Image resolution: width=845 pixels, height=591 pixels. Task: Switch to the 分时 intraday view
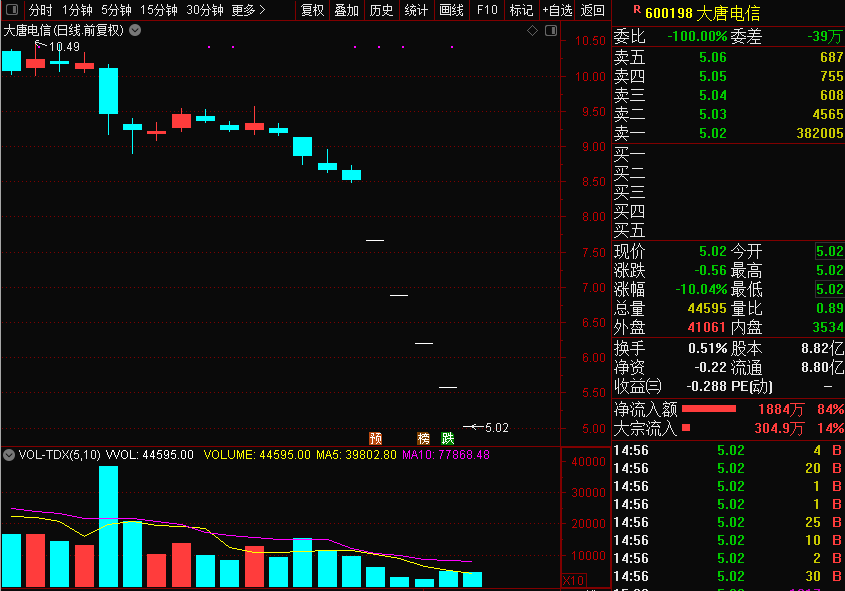pyautogui.click(x=40, y=10)
